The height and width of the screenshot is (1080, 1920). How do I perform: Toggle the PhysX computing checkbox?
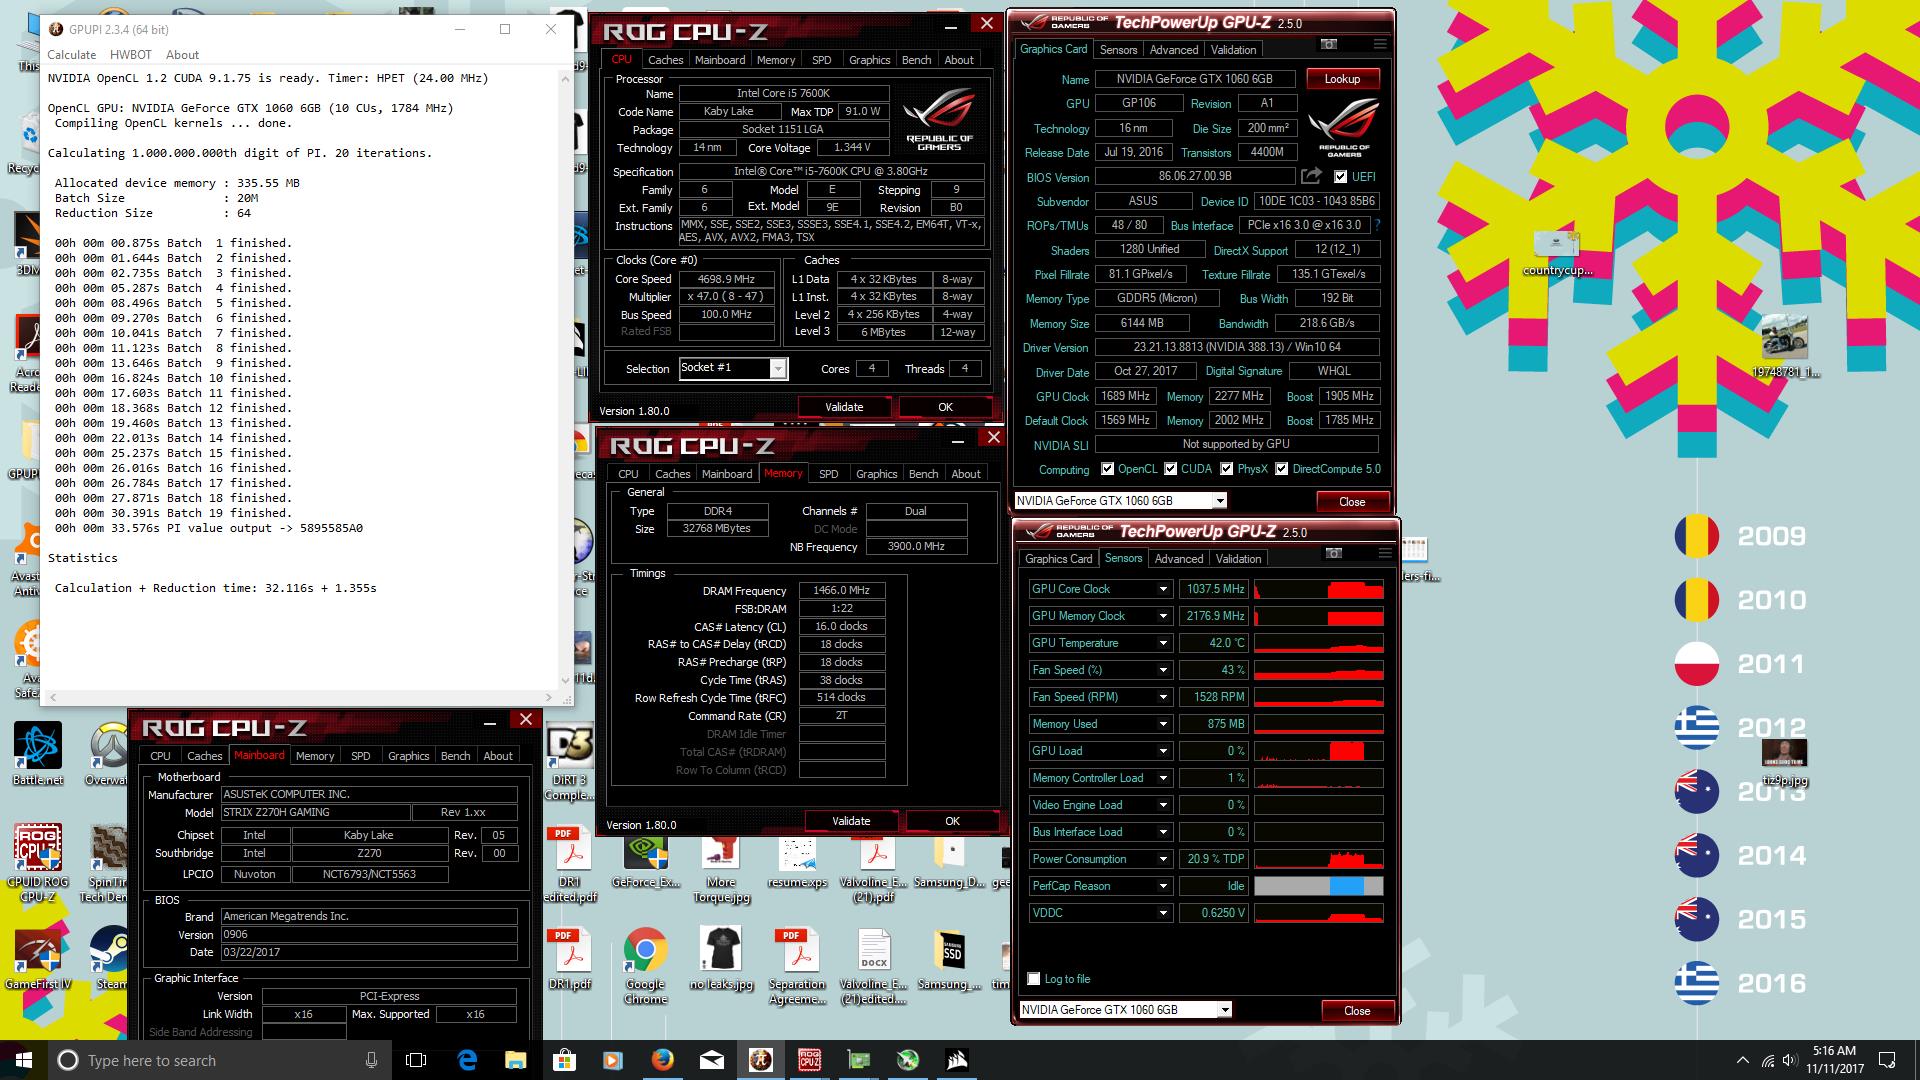point(1226,469)
